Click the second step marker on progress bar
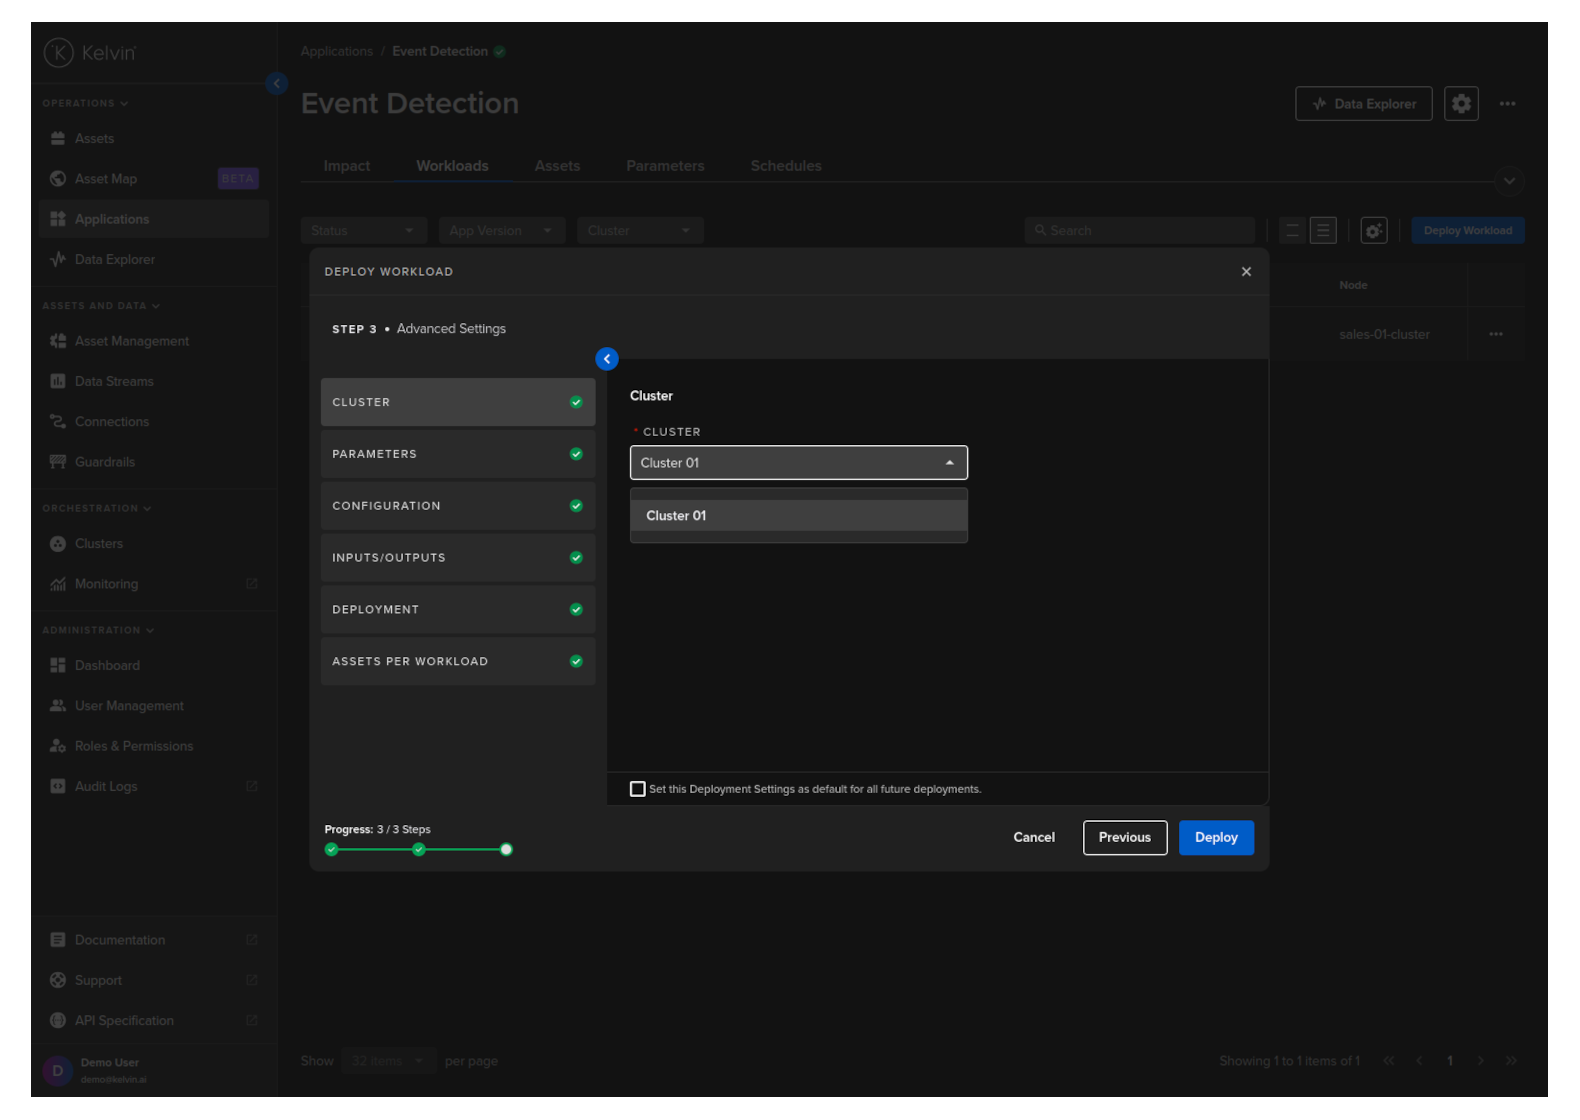The height and width of the screenshot is (1120, 1580). (x=419, y=850)
